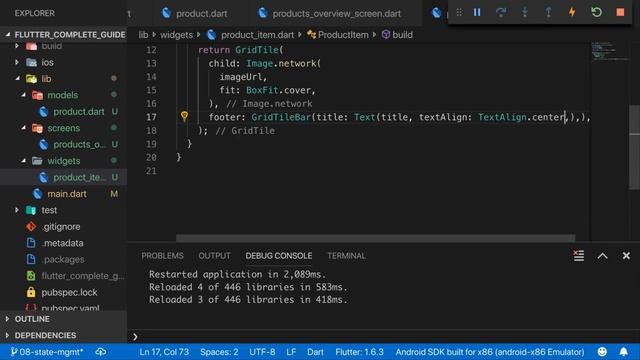Pause the debug session
This screenshot has width=640, height=360.
[477, 13]
